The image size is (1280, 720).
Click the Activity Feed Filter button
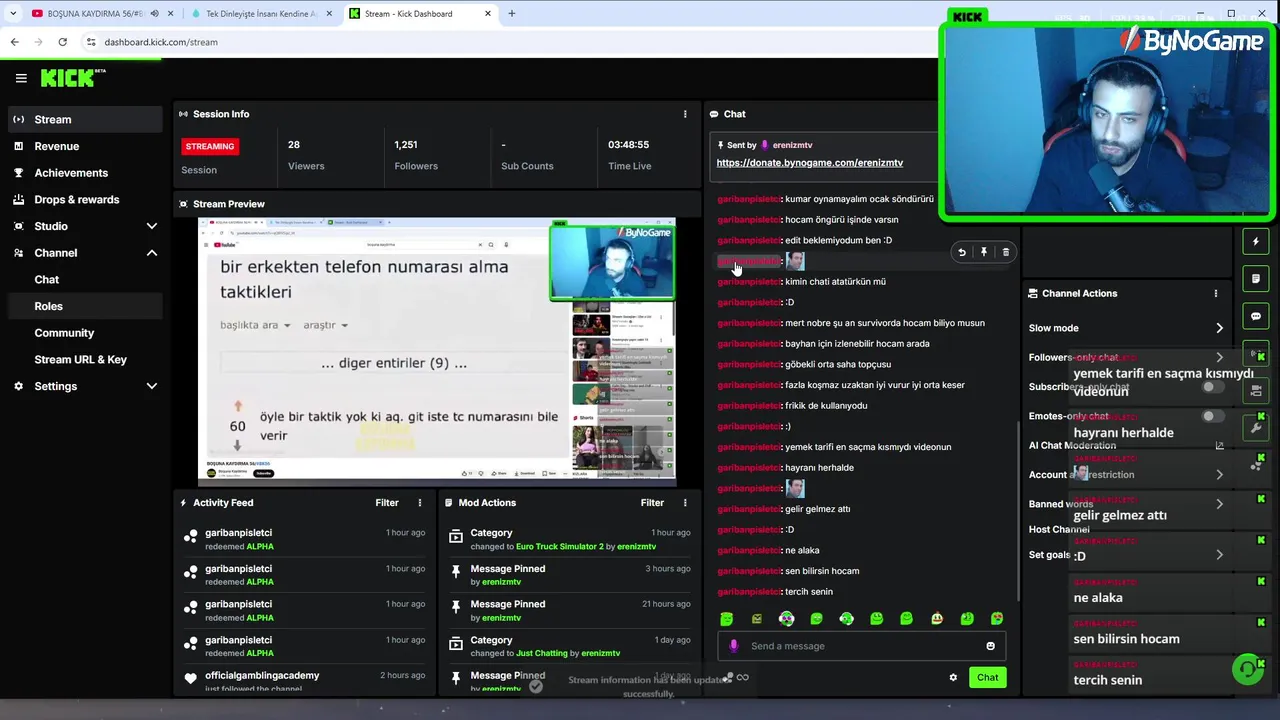point(387,503)
